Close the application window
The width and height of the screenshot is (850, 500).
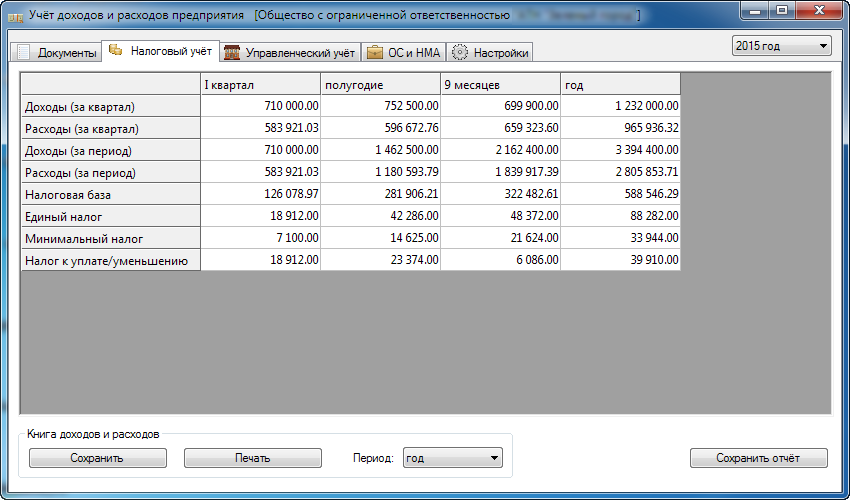(x=819, y=10)
